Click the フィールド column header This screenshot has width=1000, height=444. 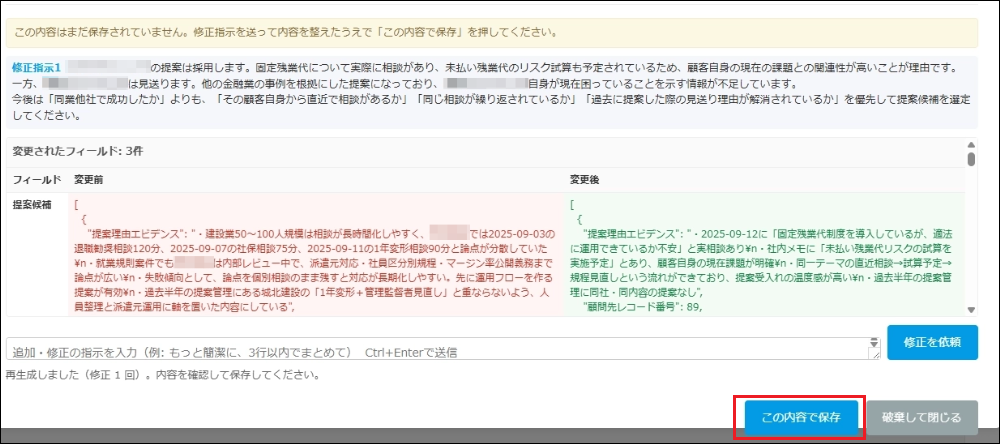coord(37,181)
